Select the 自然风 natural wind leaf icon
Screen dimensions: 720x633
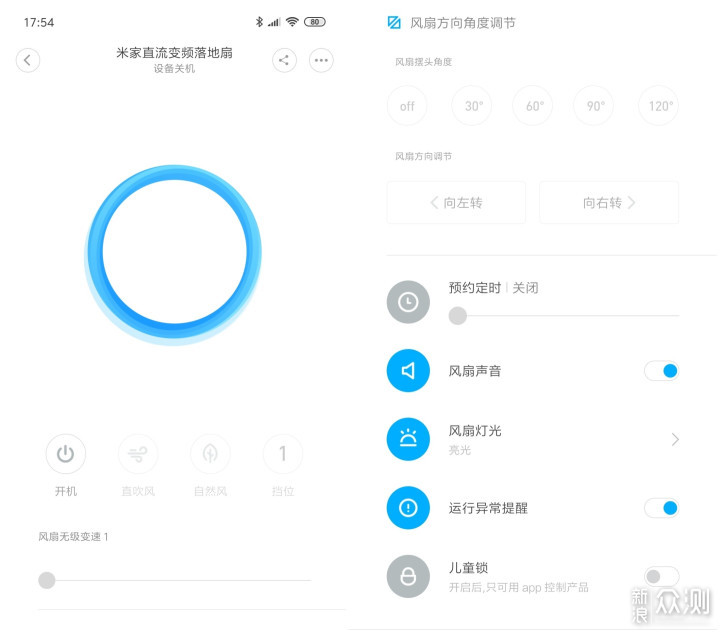[210, 454]
